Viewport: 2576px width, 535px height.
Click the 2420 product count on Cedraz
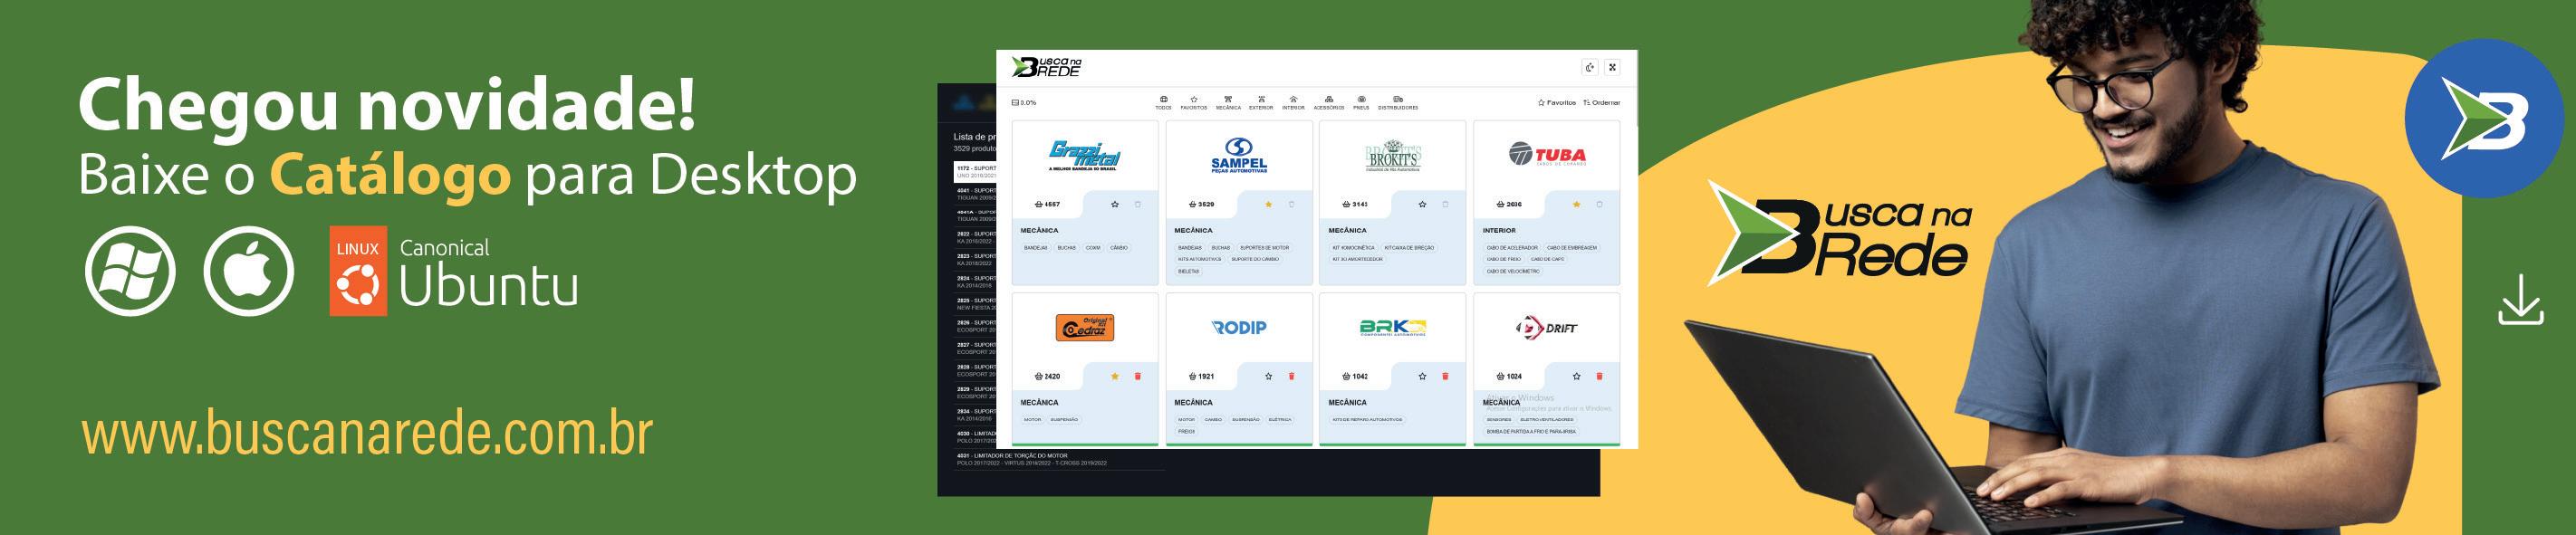(x=1047, y=376)
